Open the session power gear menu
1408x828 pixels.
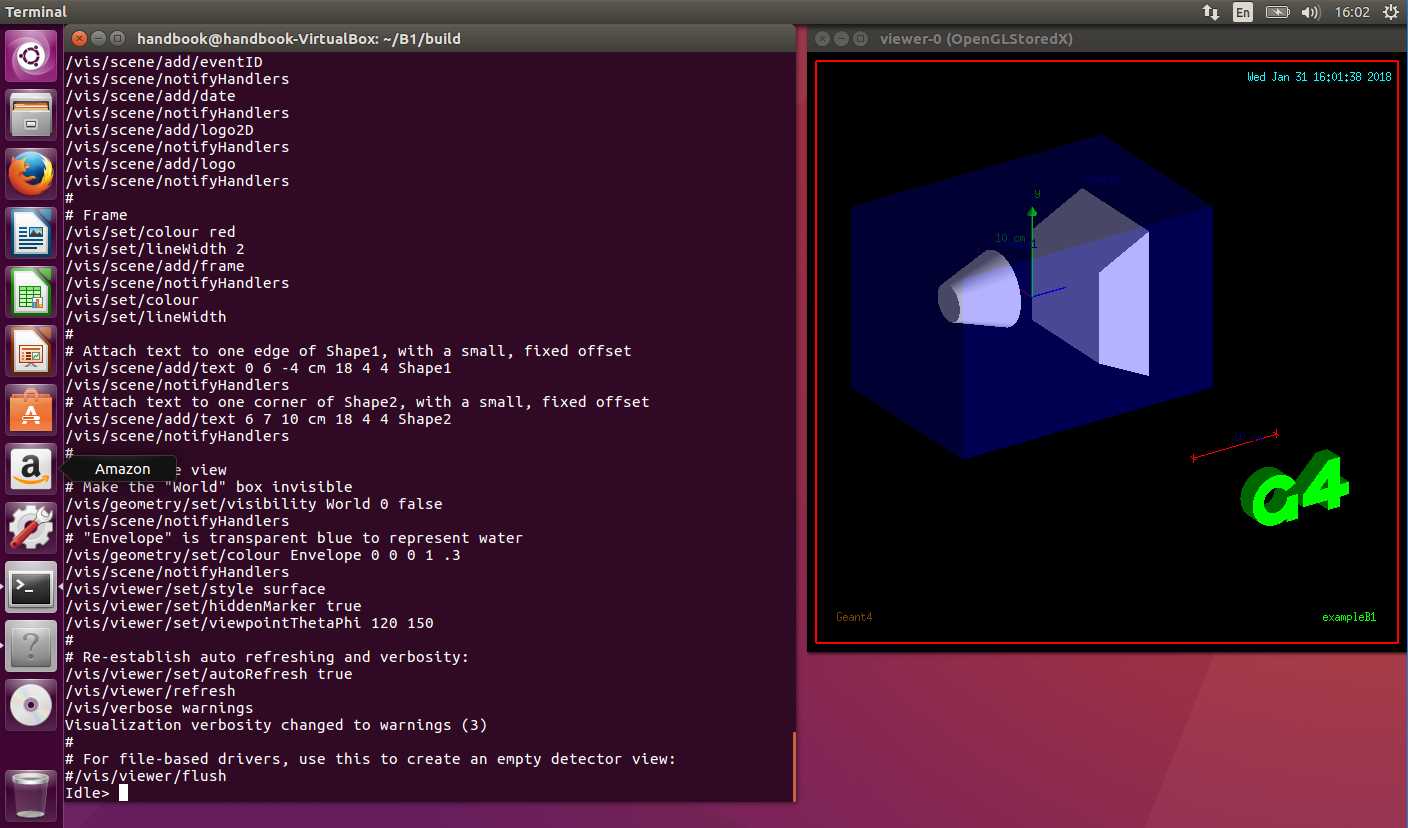(1391, 12)
